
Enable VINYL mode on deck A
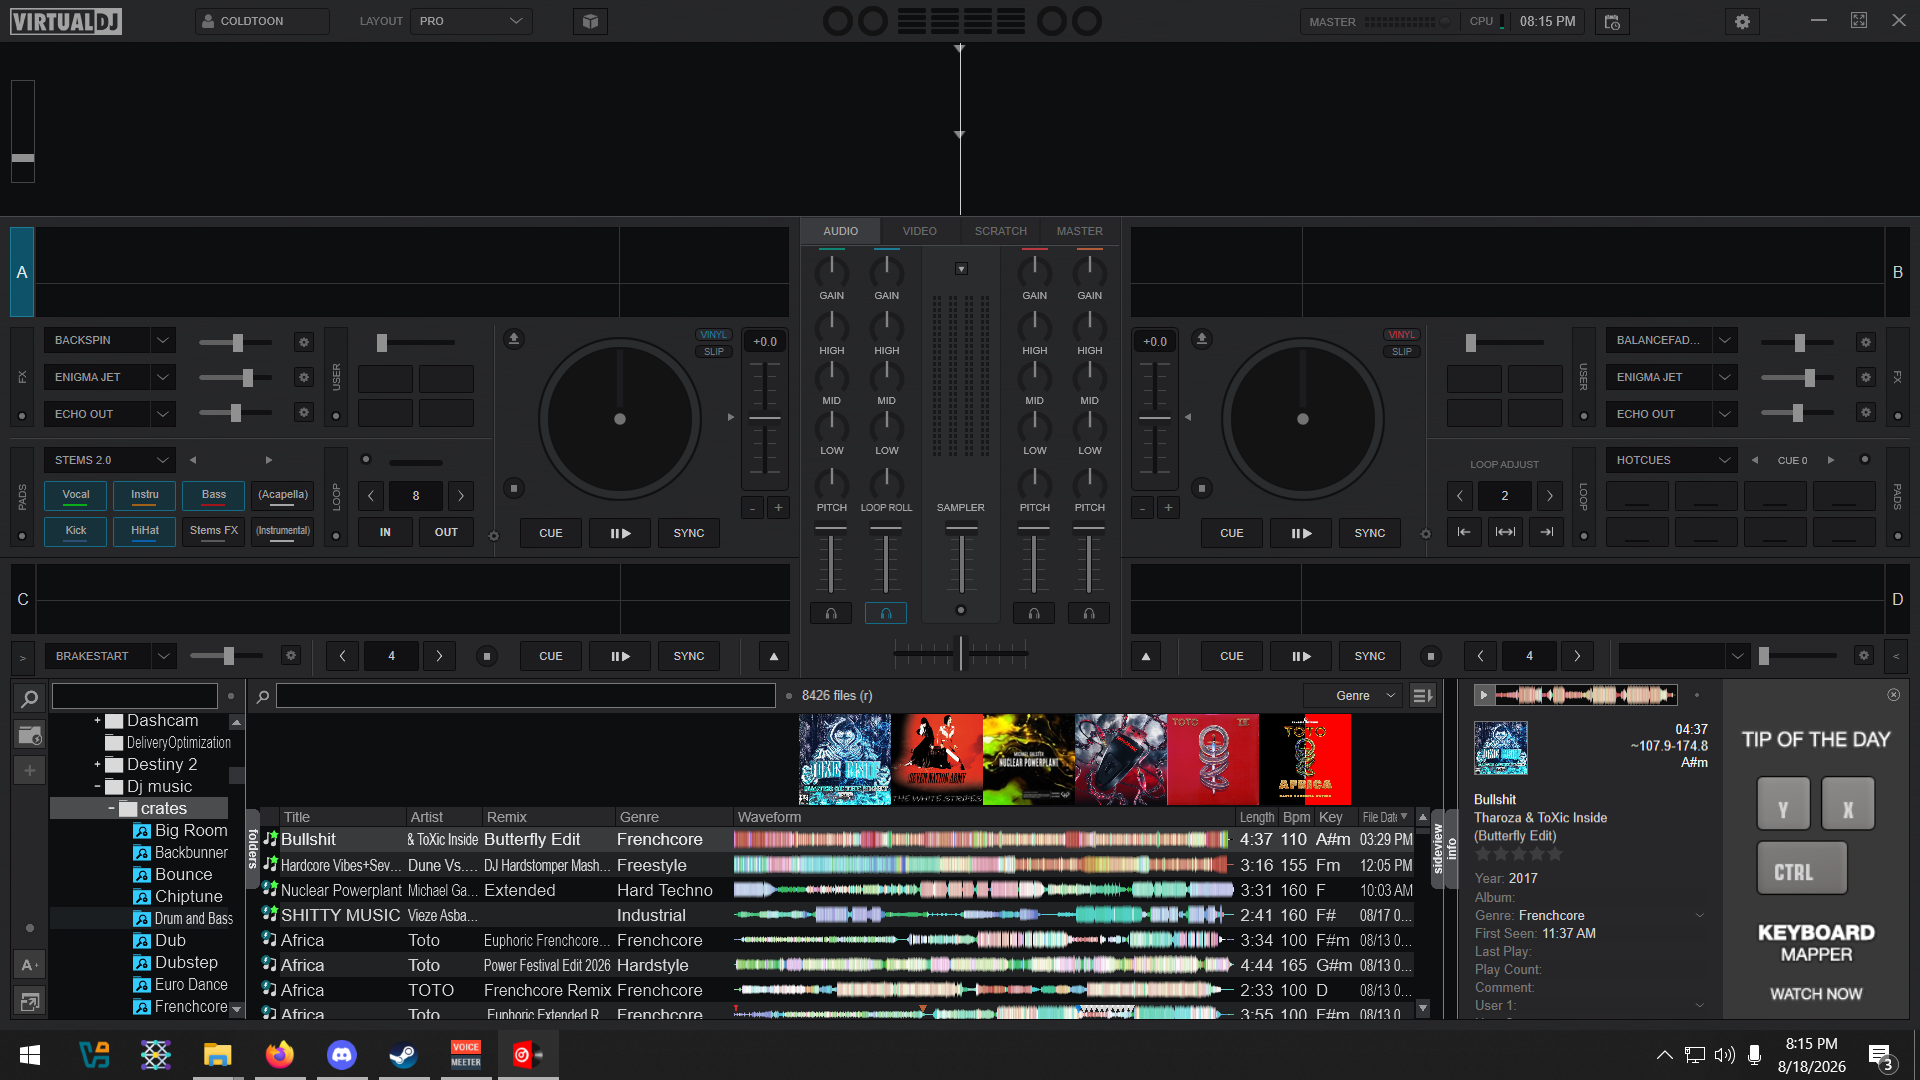[x=714, y=335]
